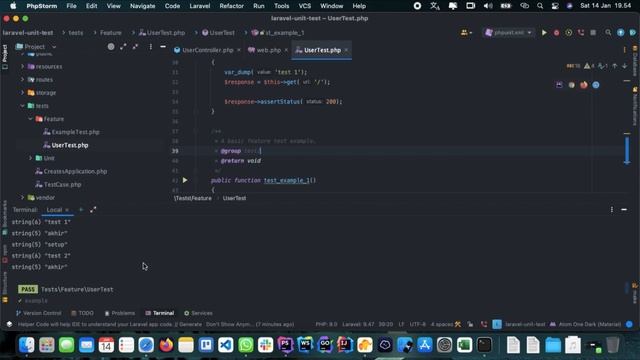Open the Services tool window
The height and width of the screenshot is (360, 640).
click(198, 313)
